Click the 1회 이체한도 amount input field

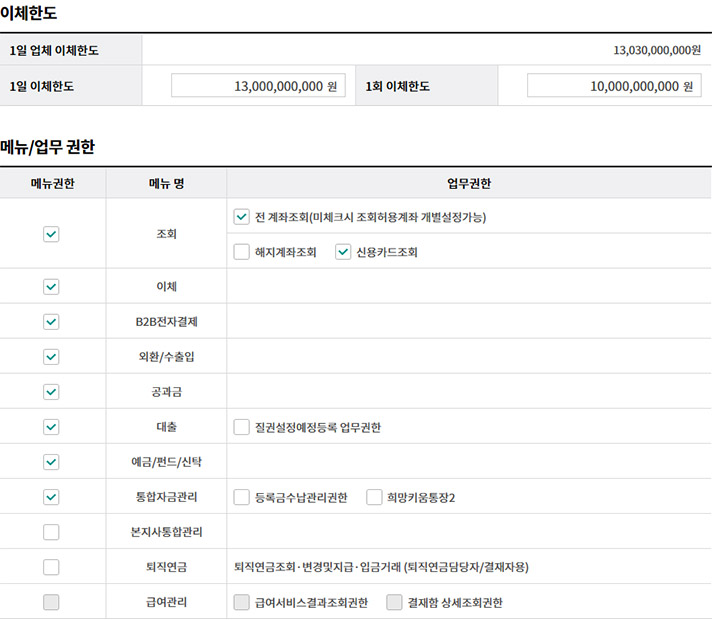coord(614,86)
